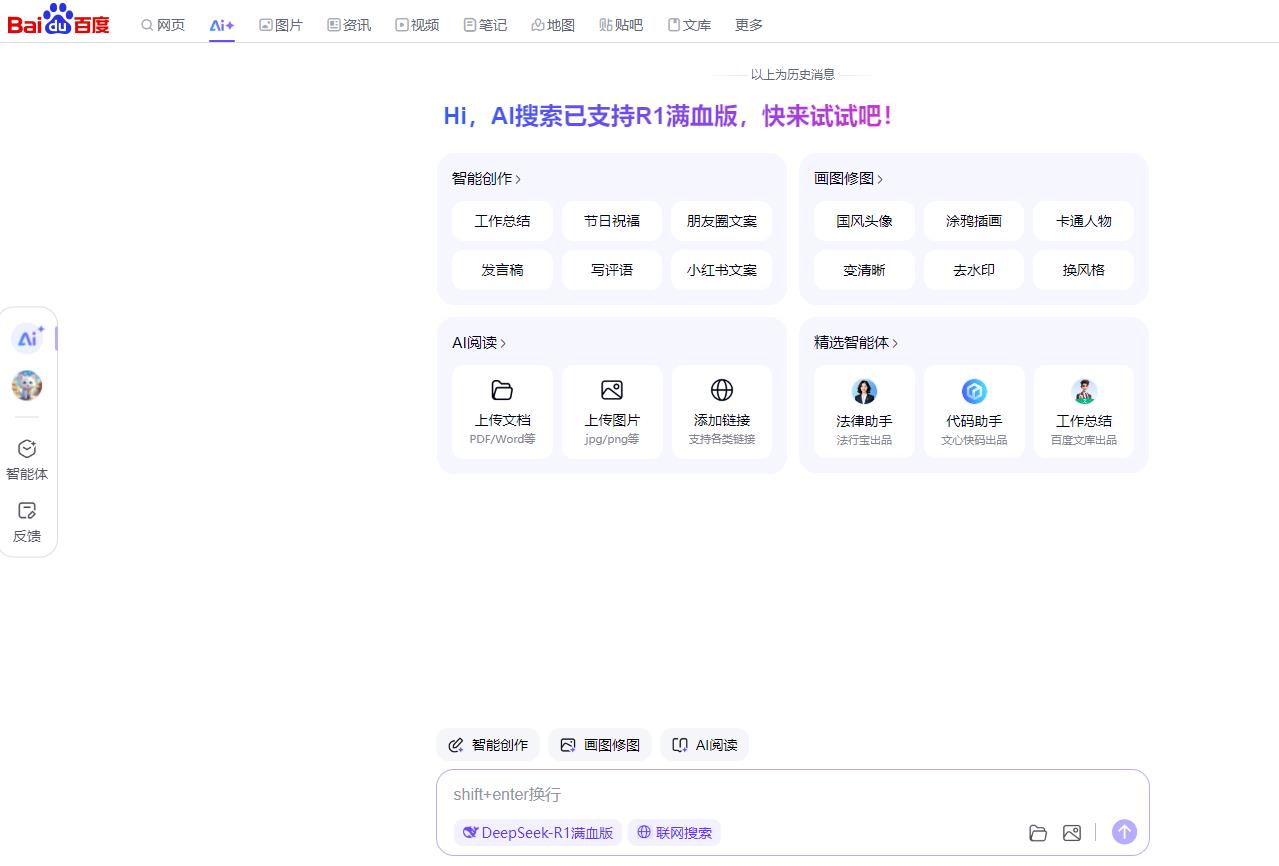The image size is (1279, 866).
Task: Select the Ai+ tab
Action: [222, 25]
